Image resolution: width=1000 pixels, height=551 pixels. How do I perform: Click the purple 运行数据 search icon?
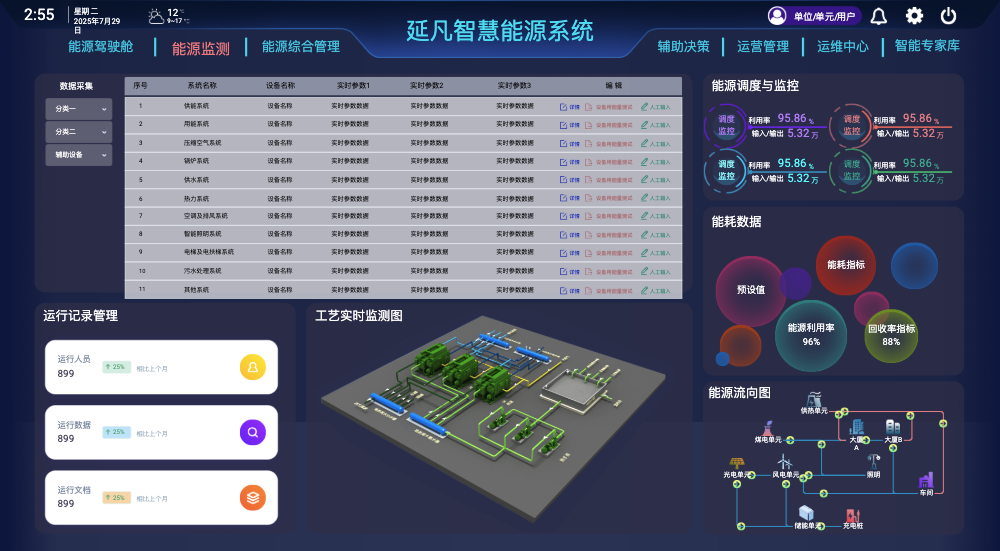(x=253, y=432)
